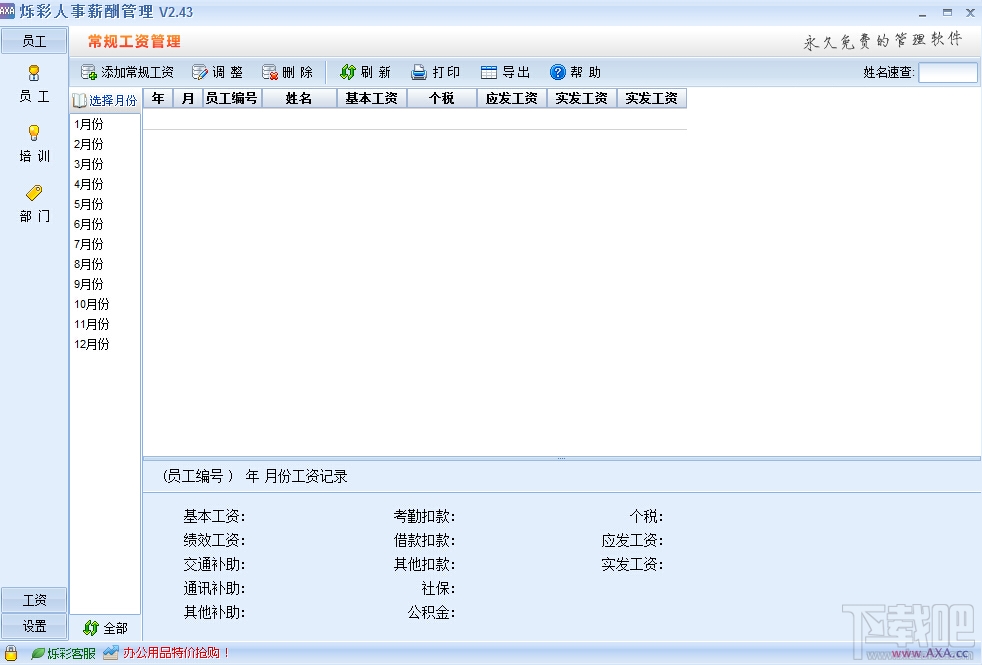Switch to the 设置 panel tab
982x665 pixels.
click(34, 626)
